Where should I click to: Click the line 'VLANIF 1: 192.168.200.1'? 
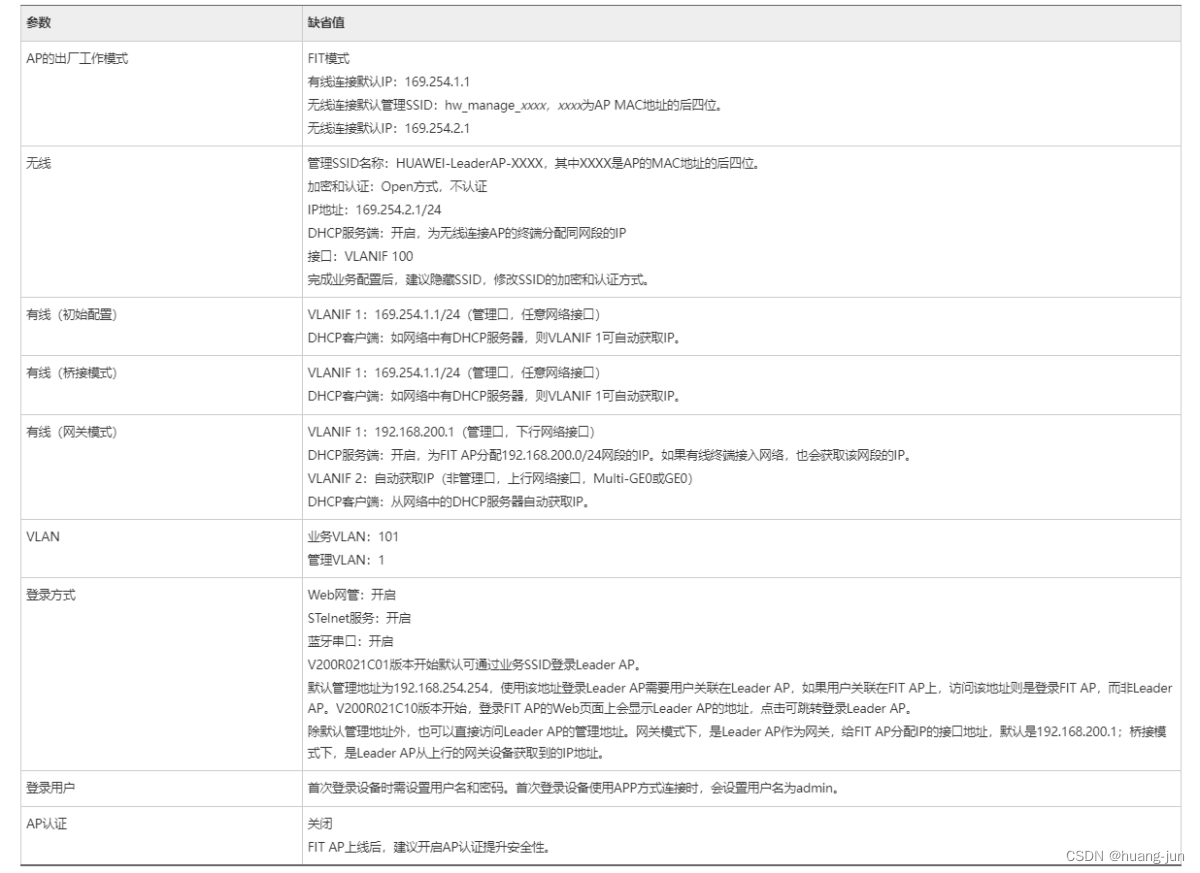[x=452, y=431]
